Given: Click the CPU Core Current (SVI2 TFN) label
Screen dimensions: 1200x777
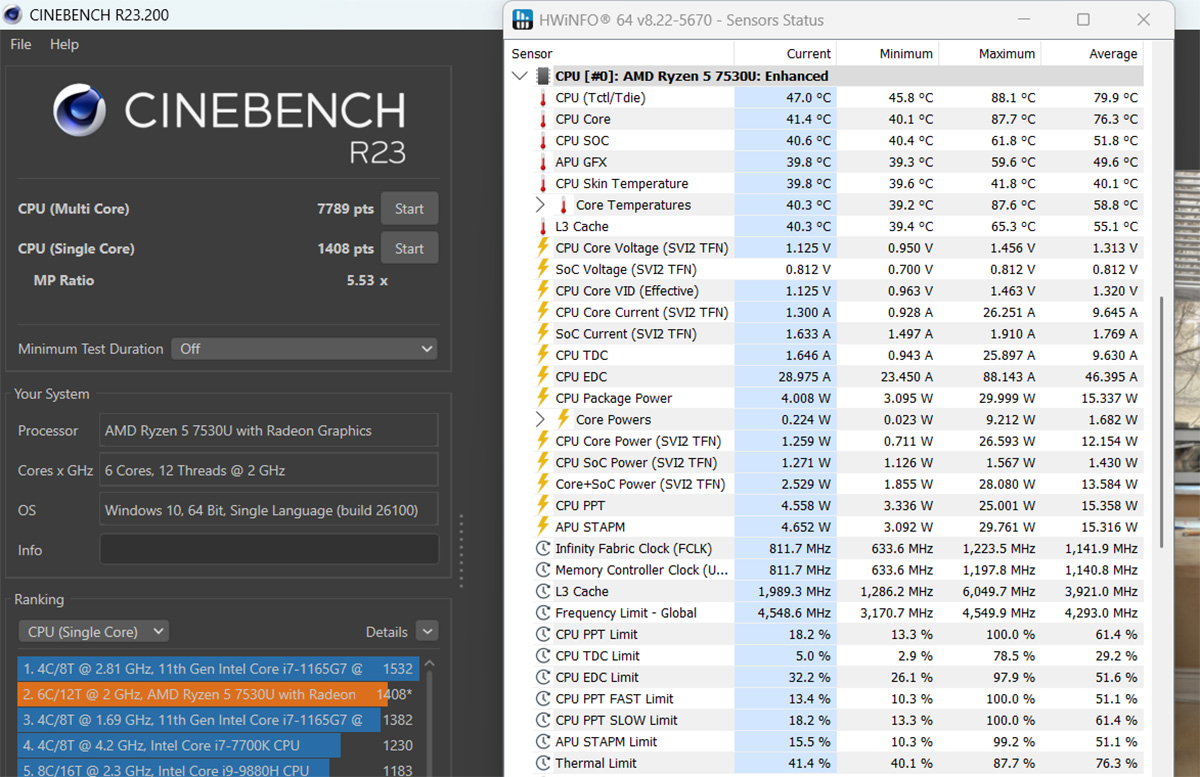Looking at the screenshot, I should [x=642, y=313].
